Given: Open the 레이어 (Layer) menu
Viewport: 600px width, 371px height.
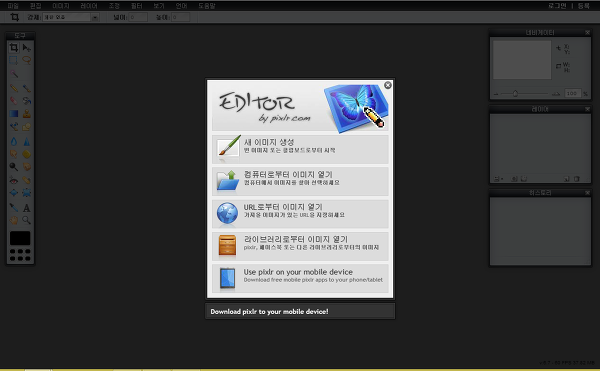Looking at the screenshot, I should point(89,6).
